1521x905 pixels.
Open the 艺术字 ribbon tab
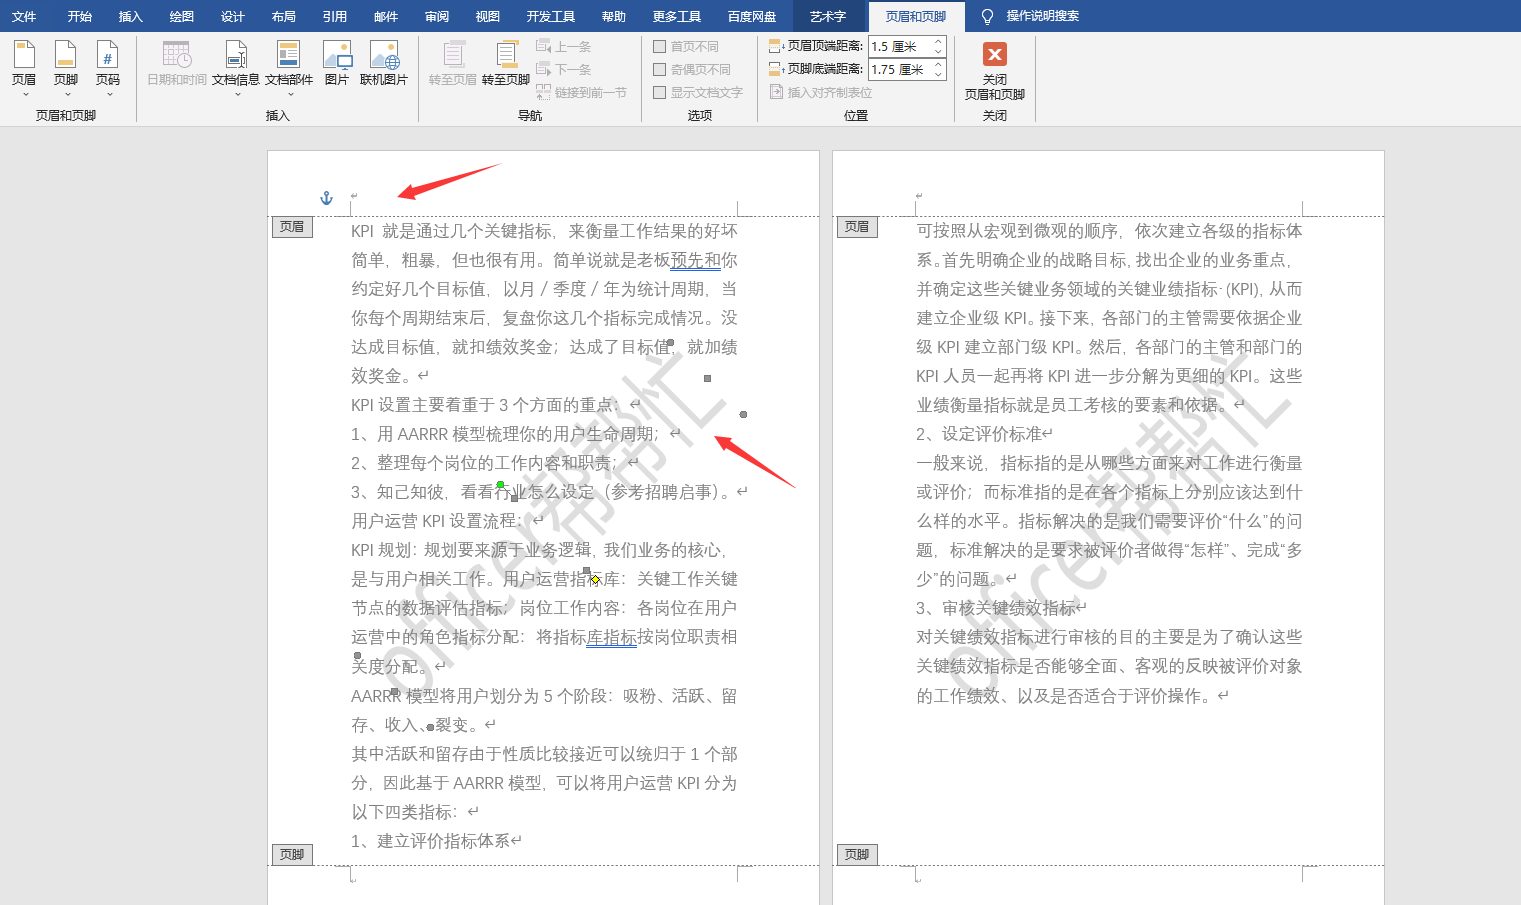pyautogui.click(x=828, y=15)
